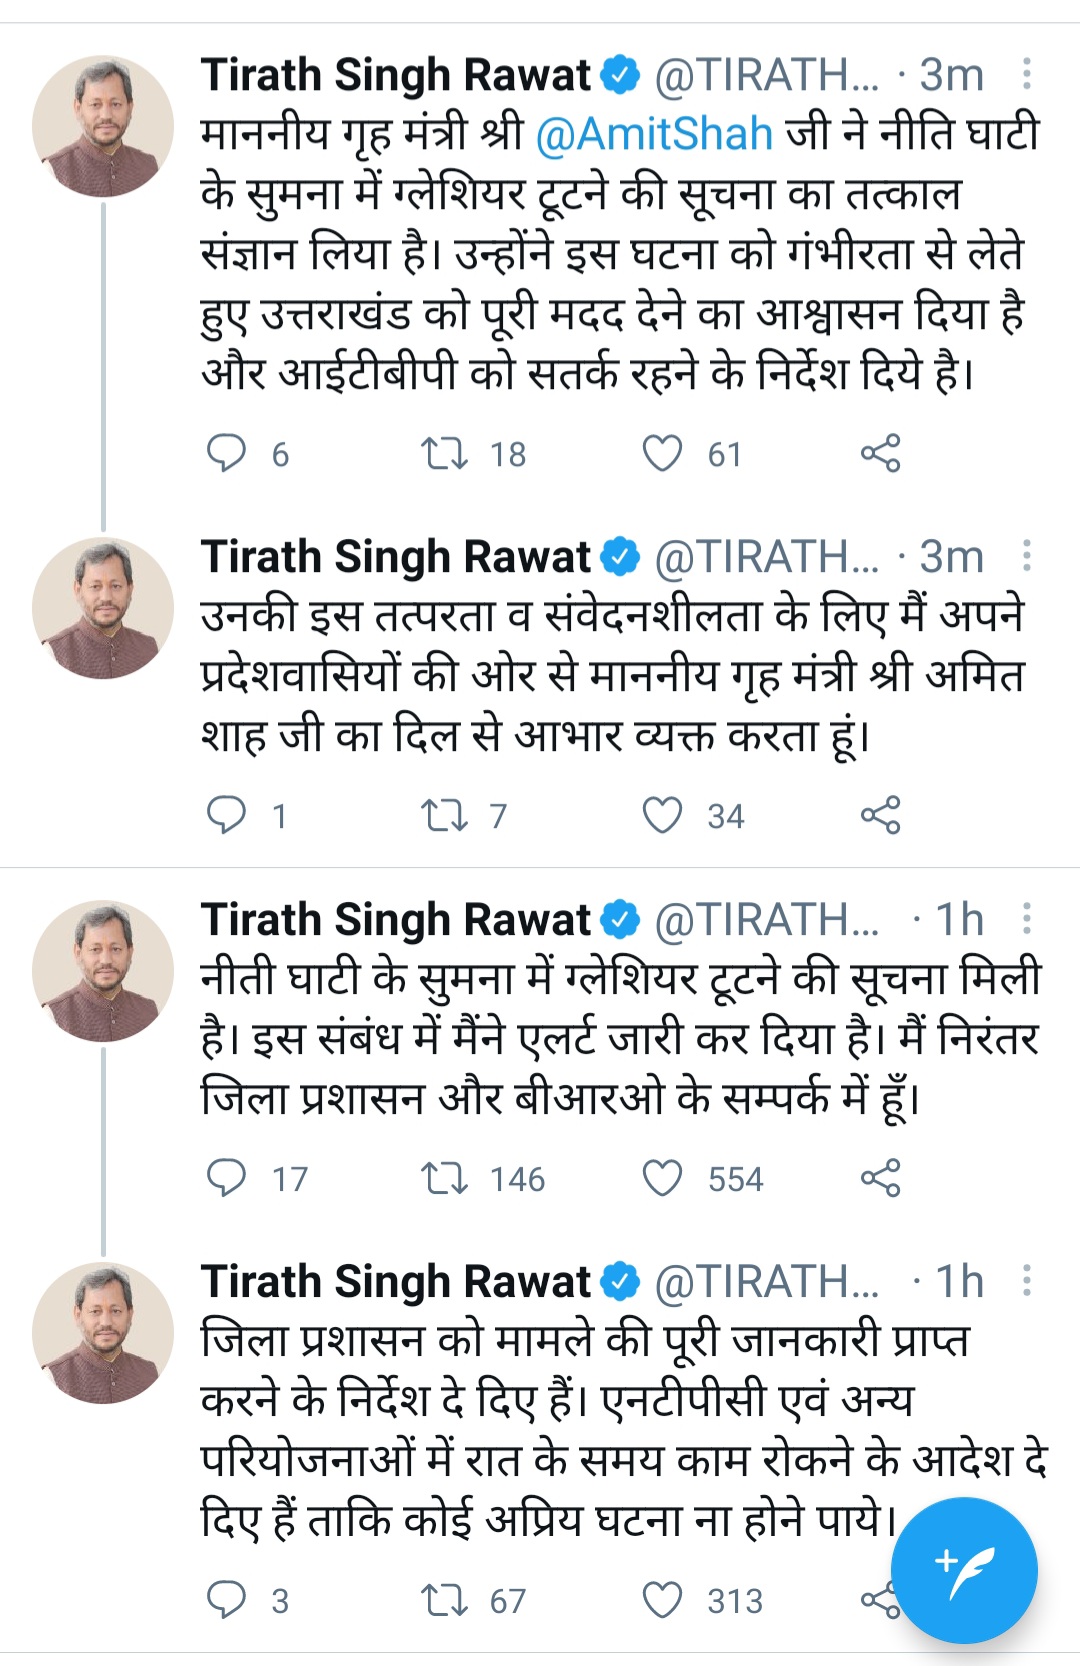1080x1666 pixels.
Task: Retweet the tweet with 7 retweets
Action: [444, 816]
